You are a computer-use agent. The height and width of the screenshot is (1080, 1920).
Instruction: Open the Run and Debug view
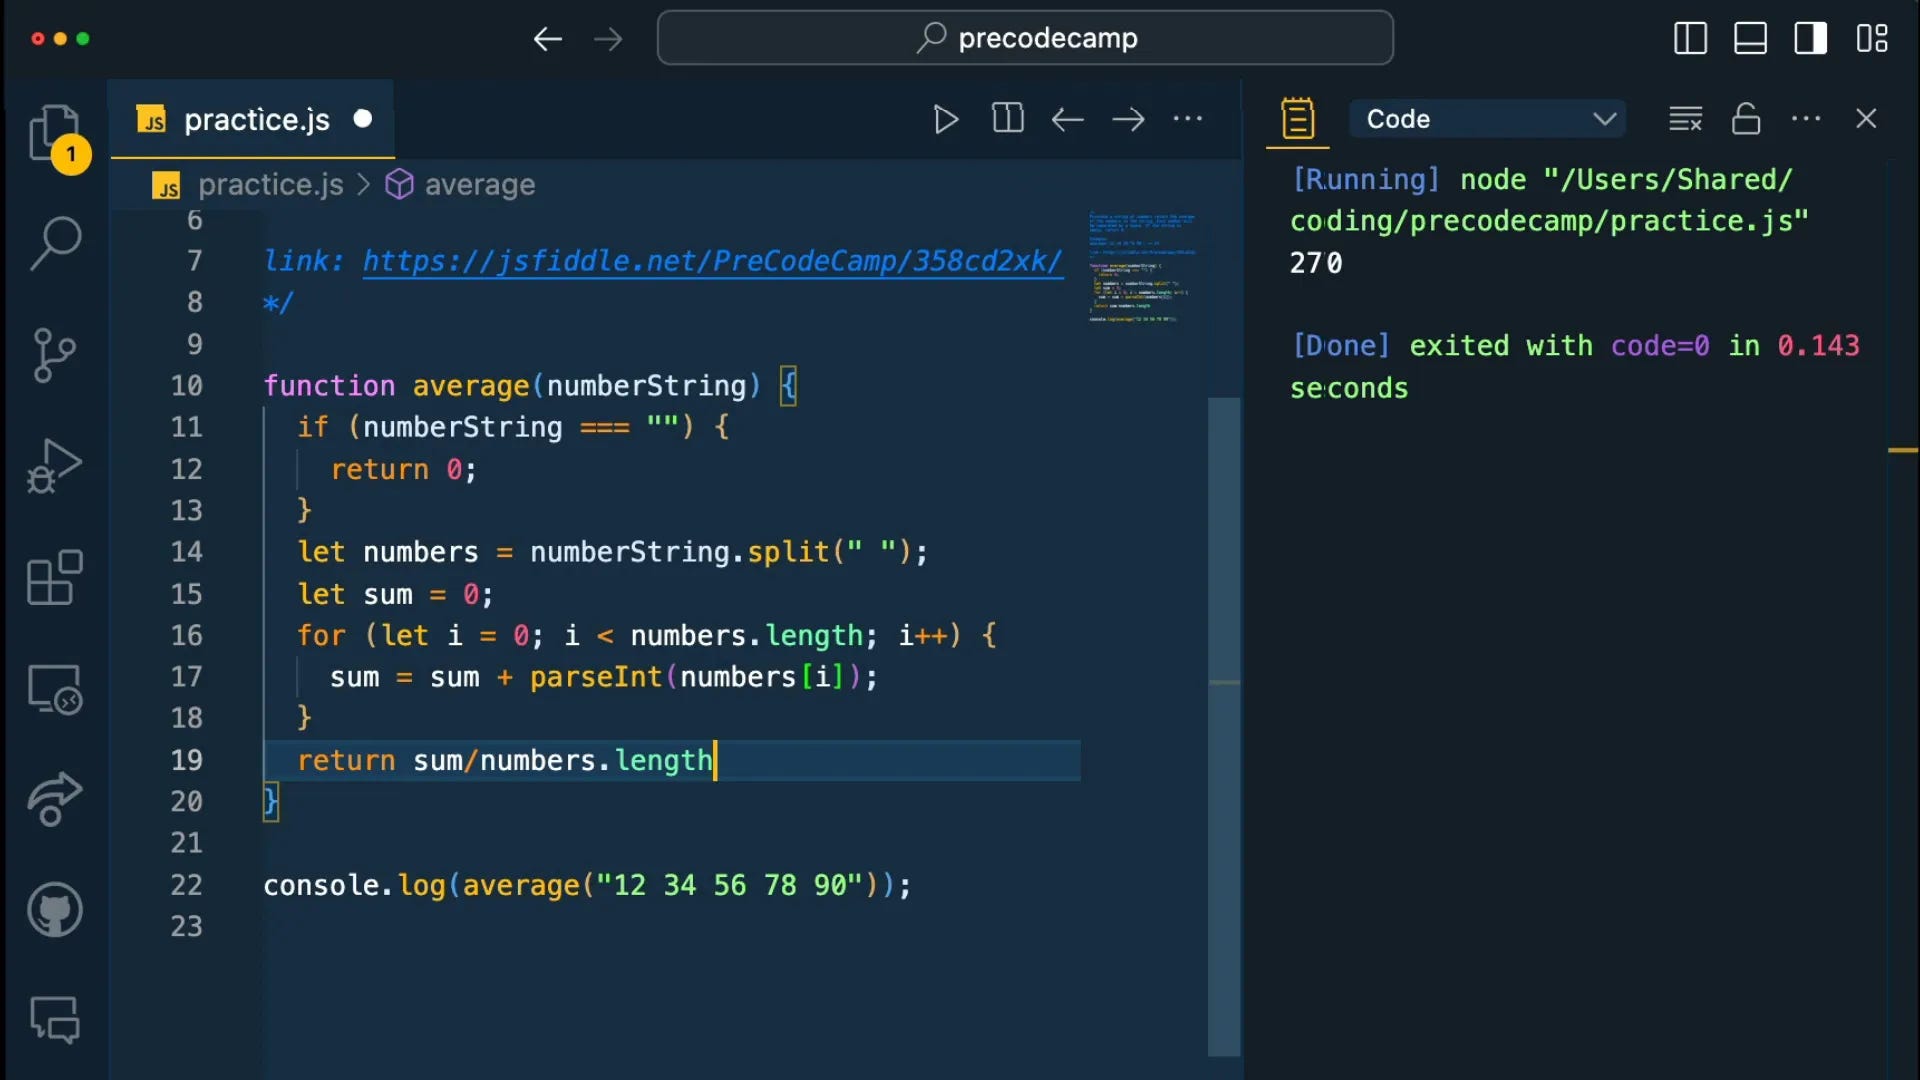pos(55,466)
